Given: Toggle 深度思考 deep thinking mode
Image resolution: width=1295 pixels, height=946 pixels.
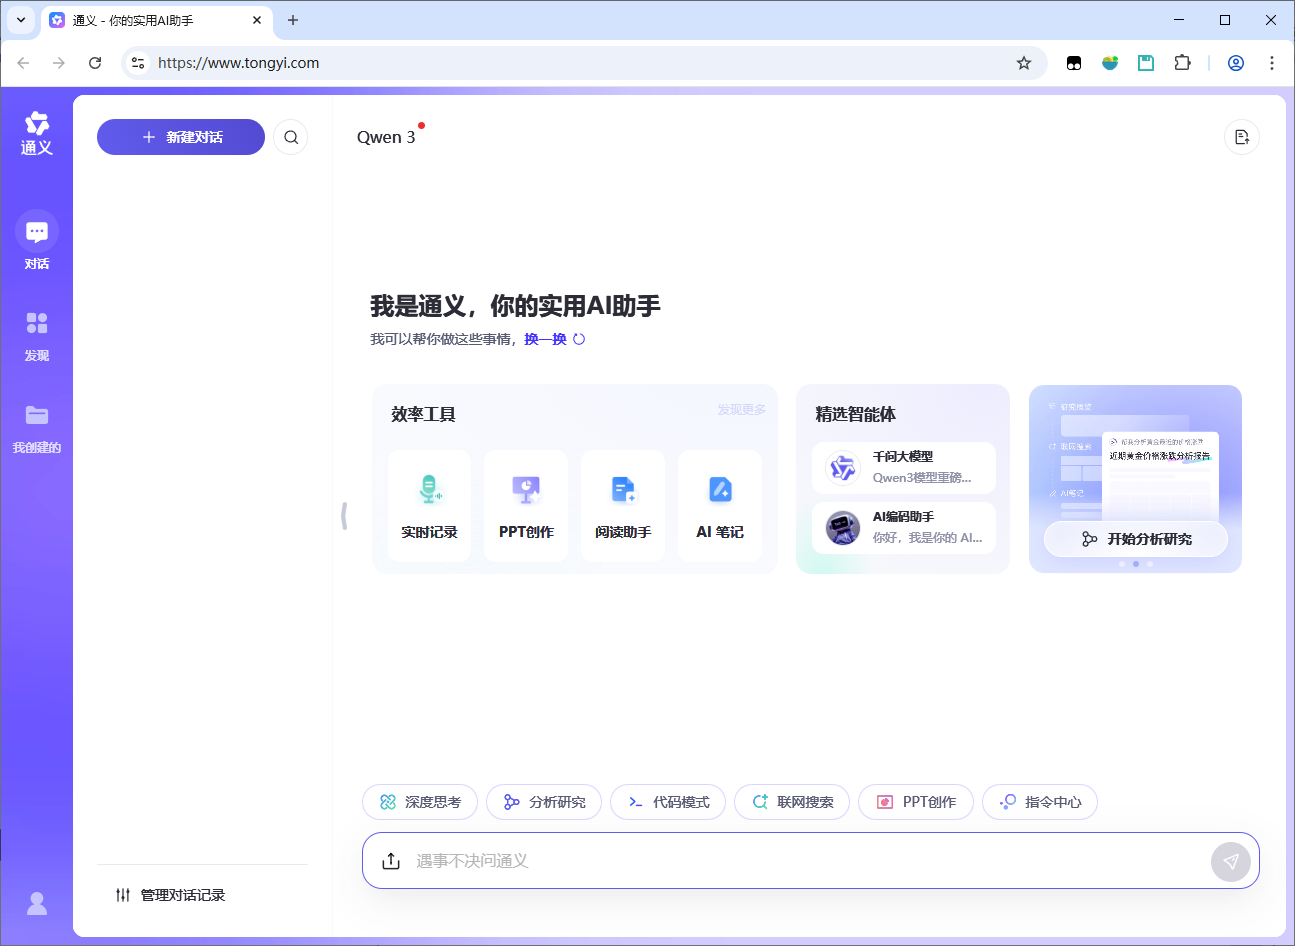Looking at the screenshot, I should click(420, 802).
